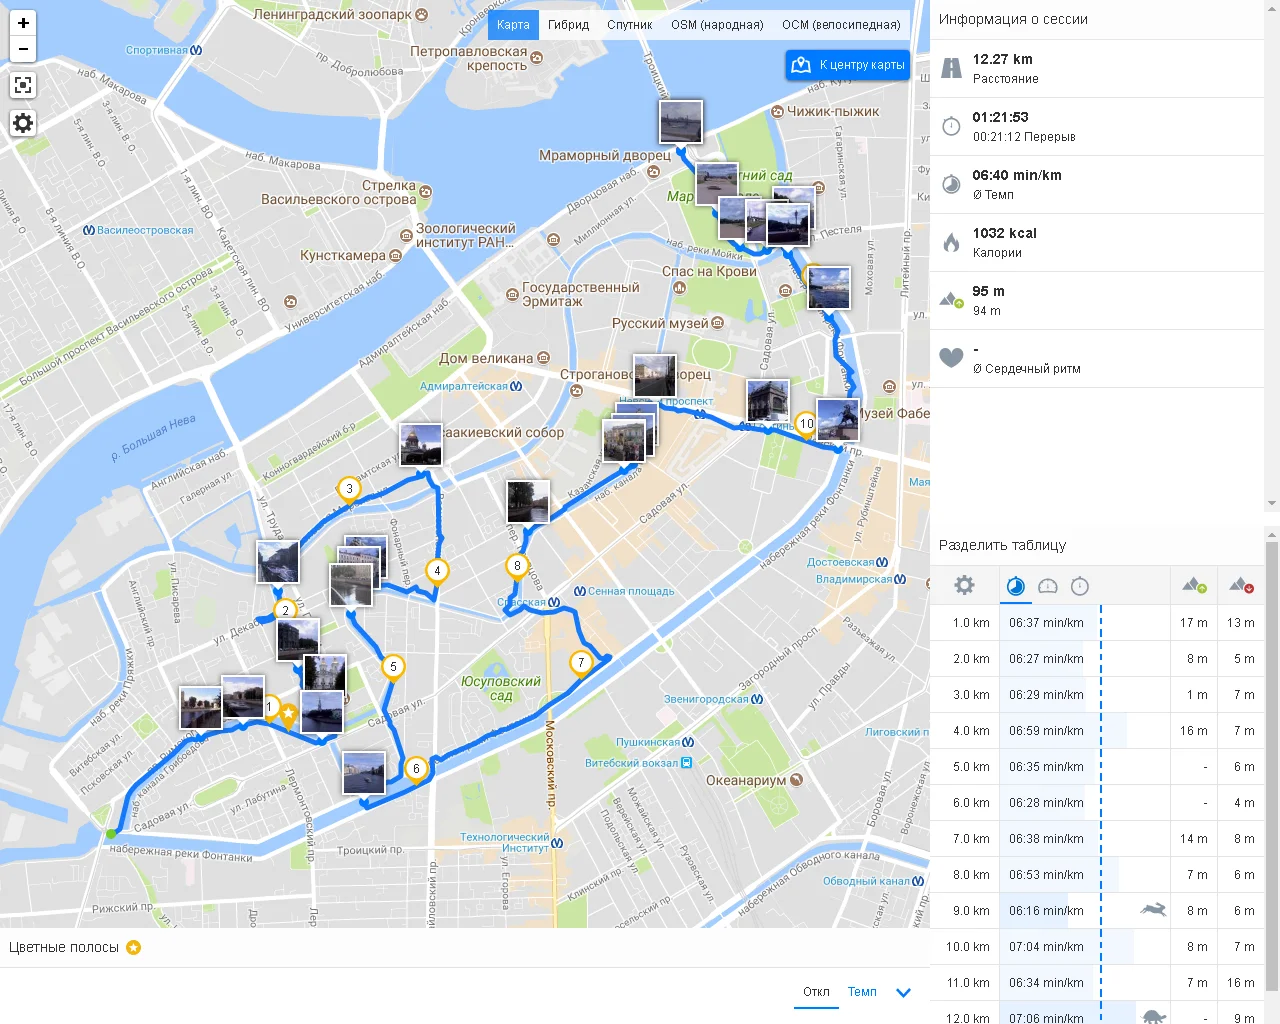Open photo thumbnail next to Исаакиевский собор

click(421, 444)
